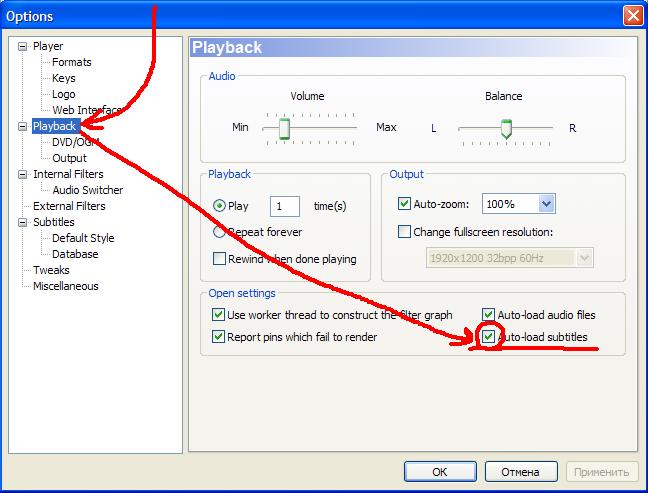Toggle Auto-load audio files checkbox
Viewport: 648px width, 493px height.
point(488,314)
